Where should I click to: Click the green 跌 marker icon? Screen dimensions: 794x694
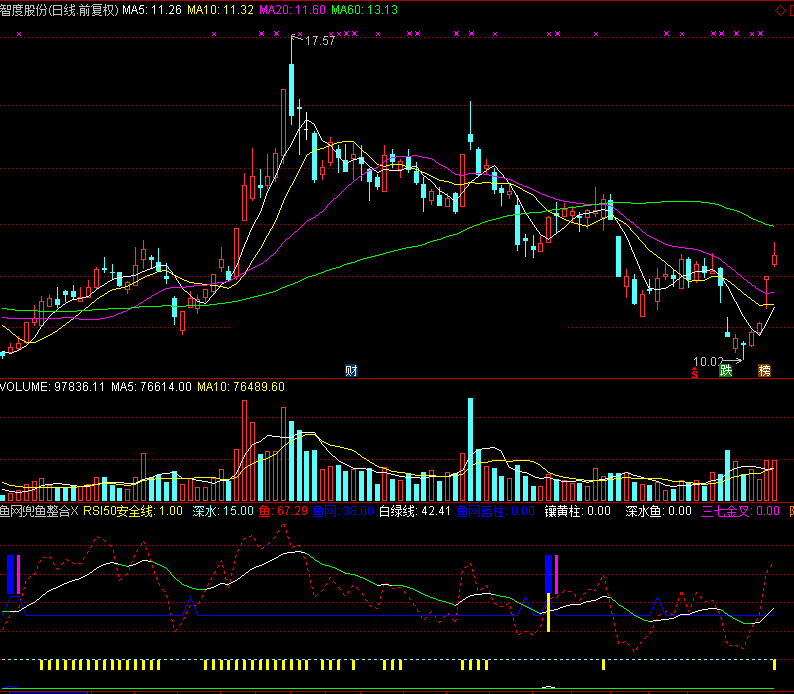[726, 371]
